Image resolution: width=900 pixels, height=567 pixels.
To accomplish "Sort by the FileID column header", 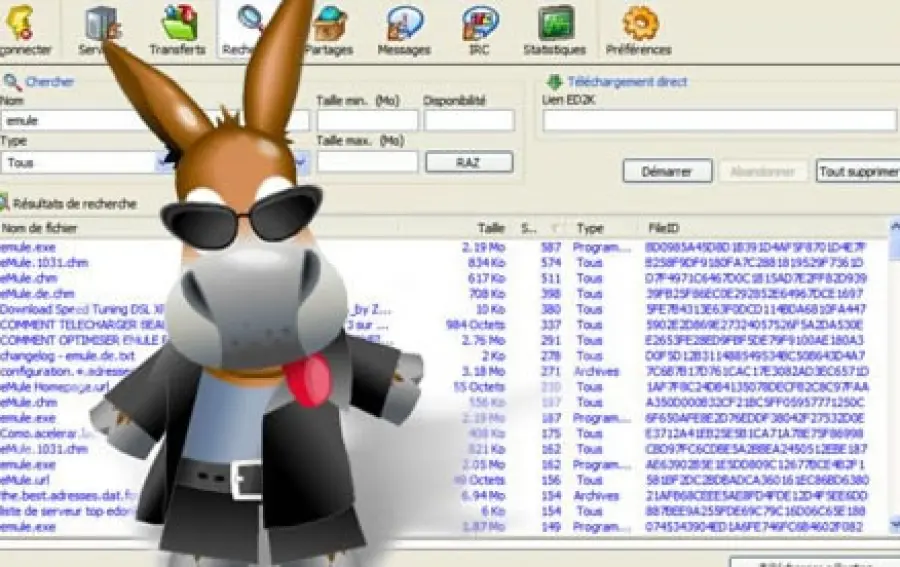I will pos(664,228).
